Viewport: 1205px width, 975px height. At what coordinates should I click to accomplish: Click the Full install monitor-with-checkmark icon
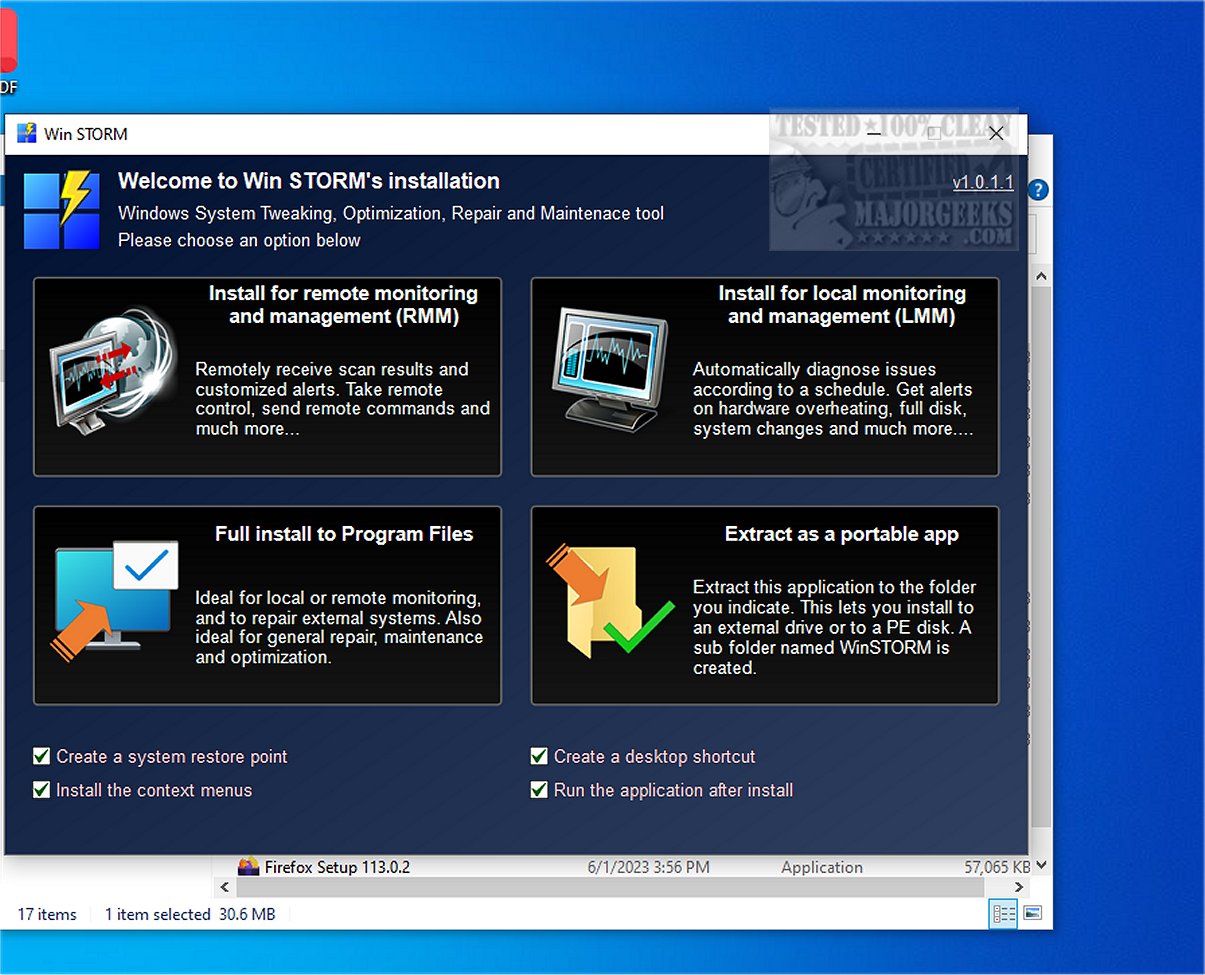tap(115, 600)
